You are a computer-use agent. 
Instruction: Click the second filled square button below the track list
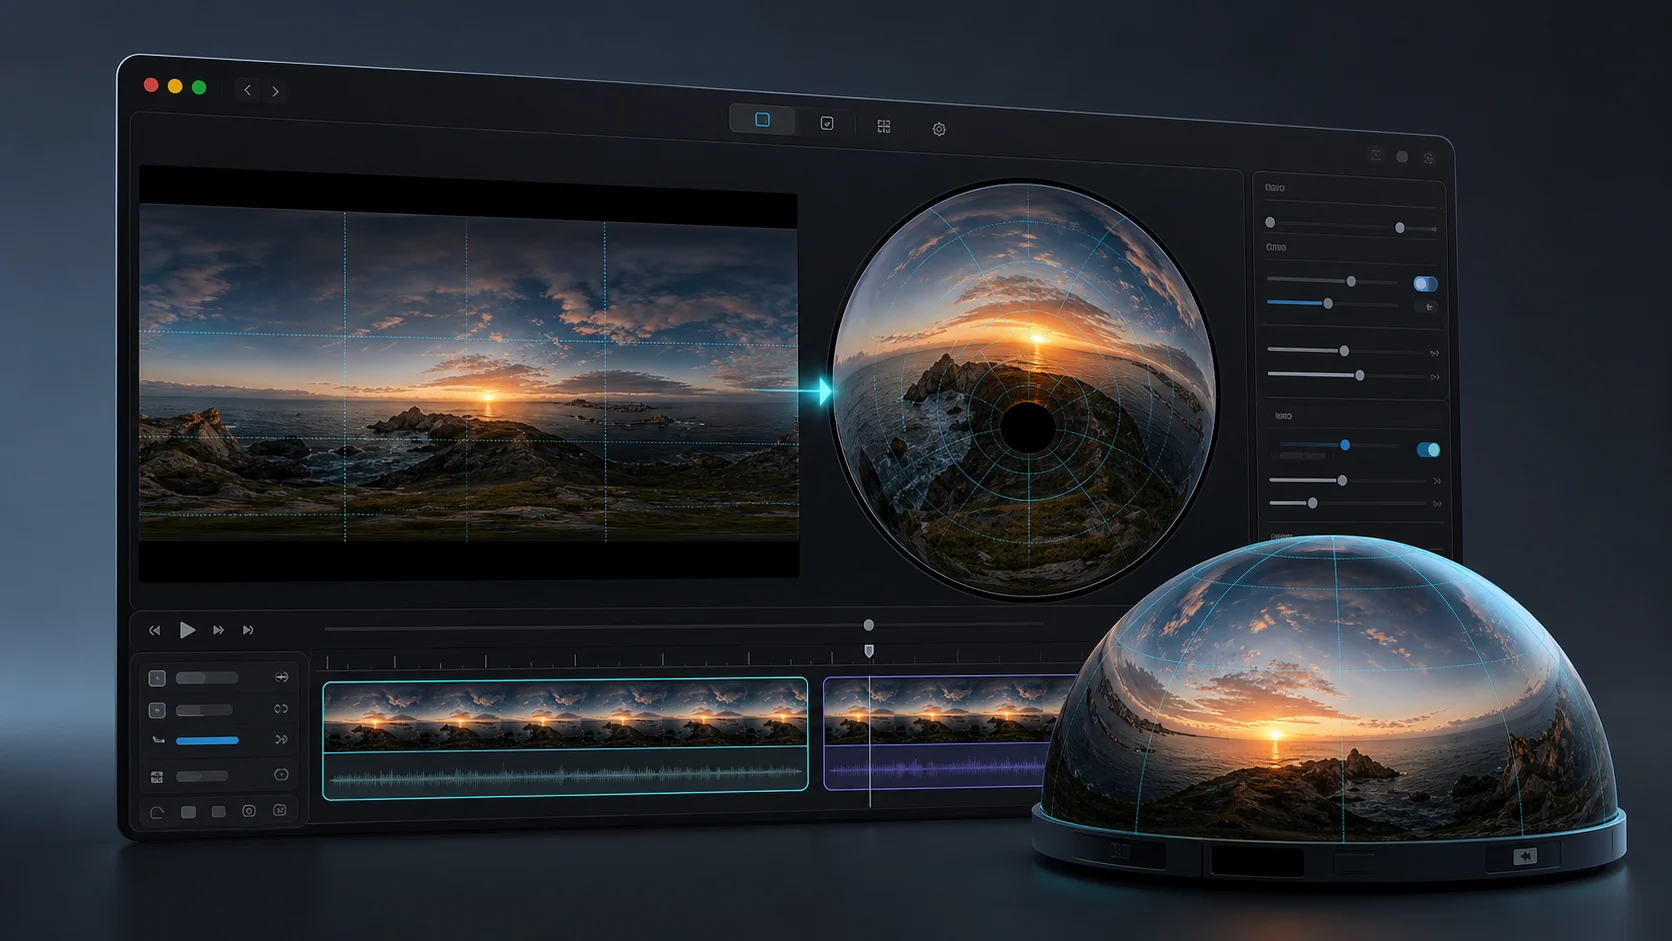click(218, 812)
